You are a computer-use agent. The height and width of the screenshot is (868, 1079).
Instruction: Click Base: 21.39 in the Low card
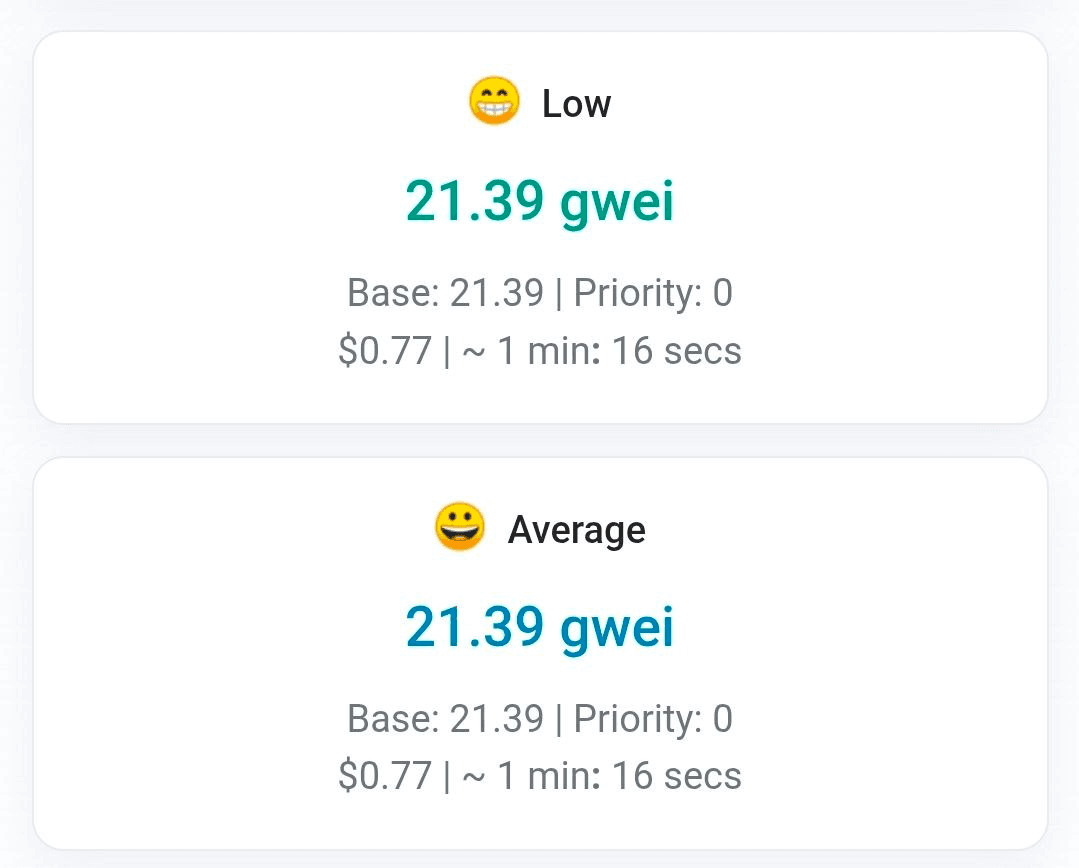point(445,293)
